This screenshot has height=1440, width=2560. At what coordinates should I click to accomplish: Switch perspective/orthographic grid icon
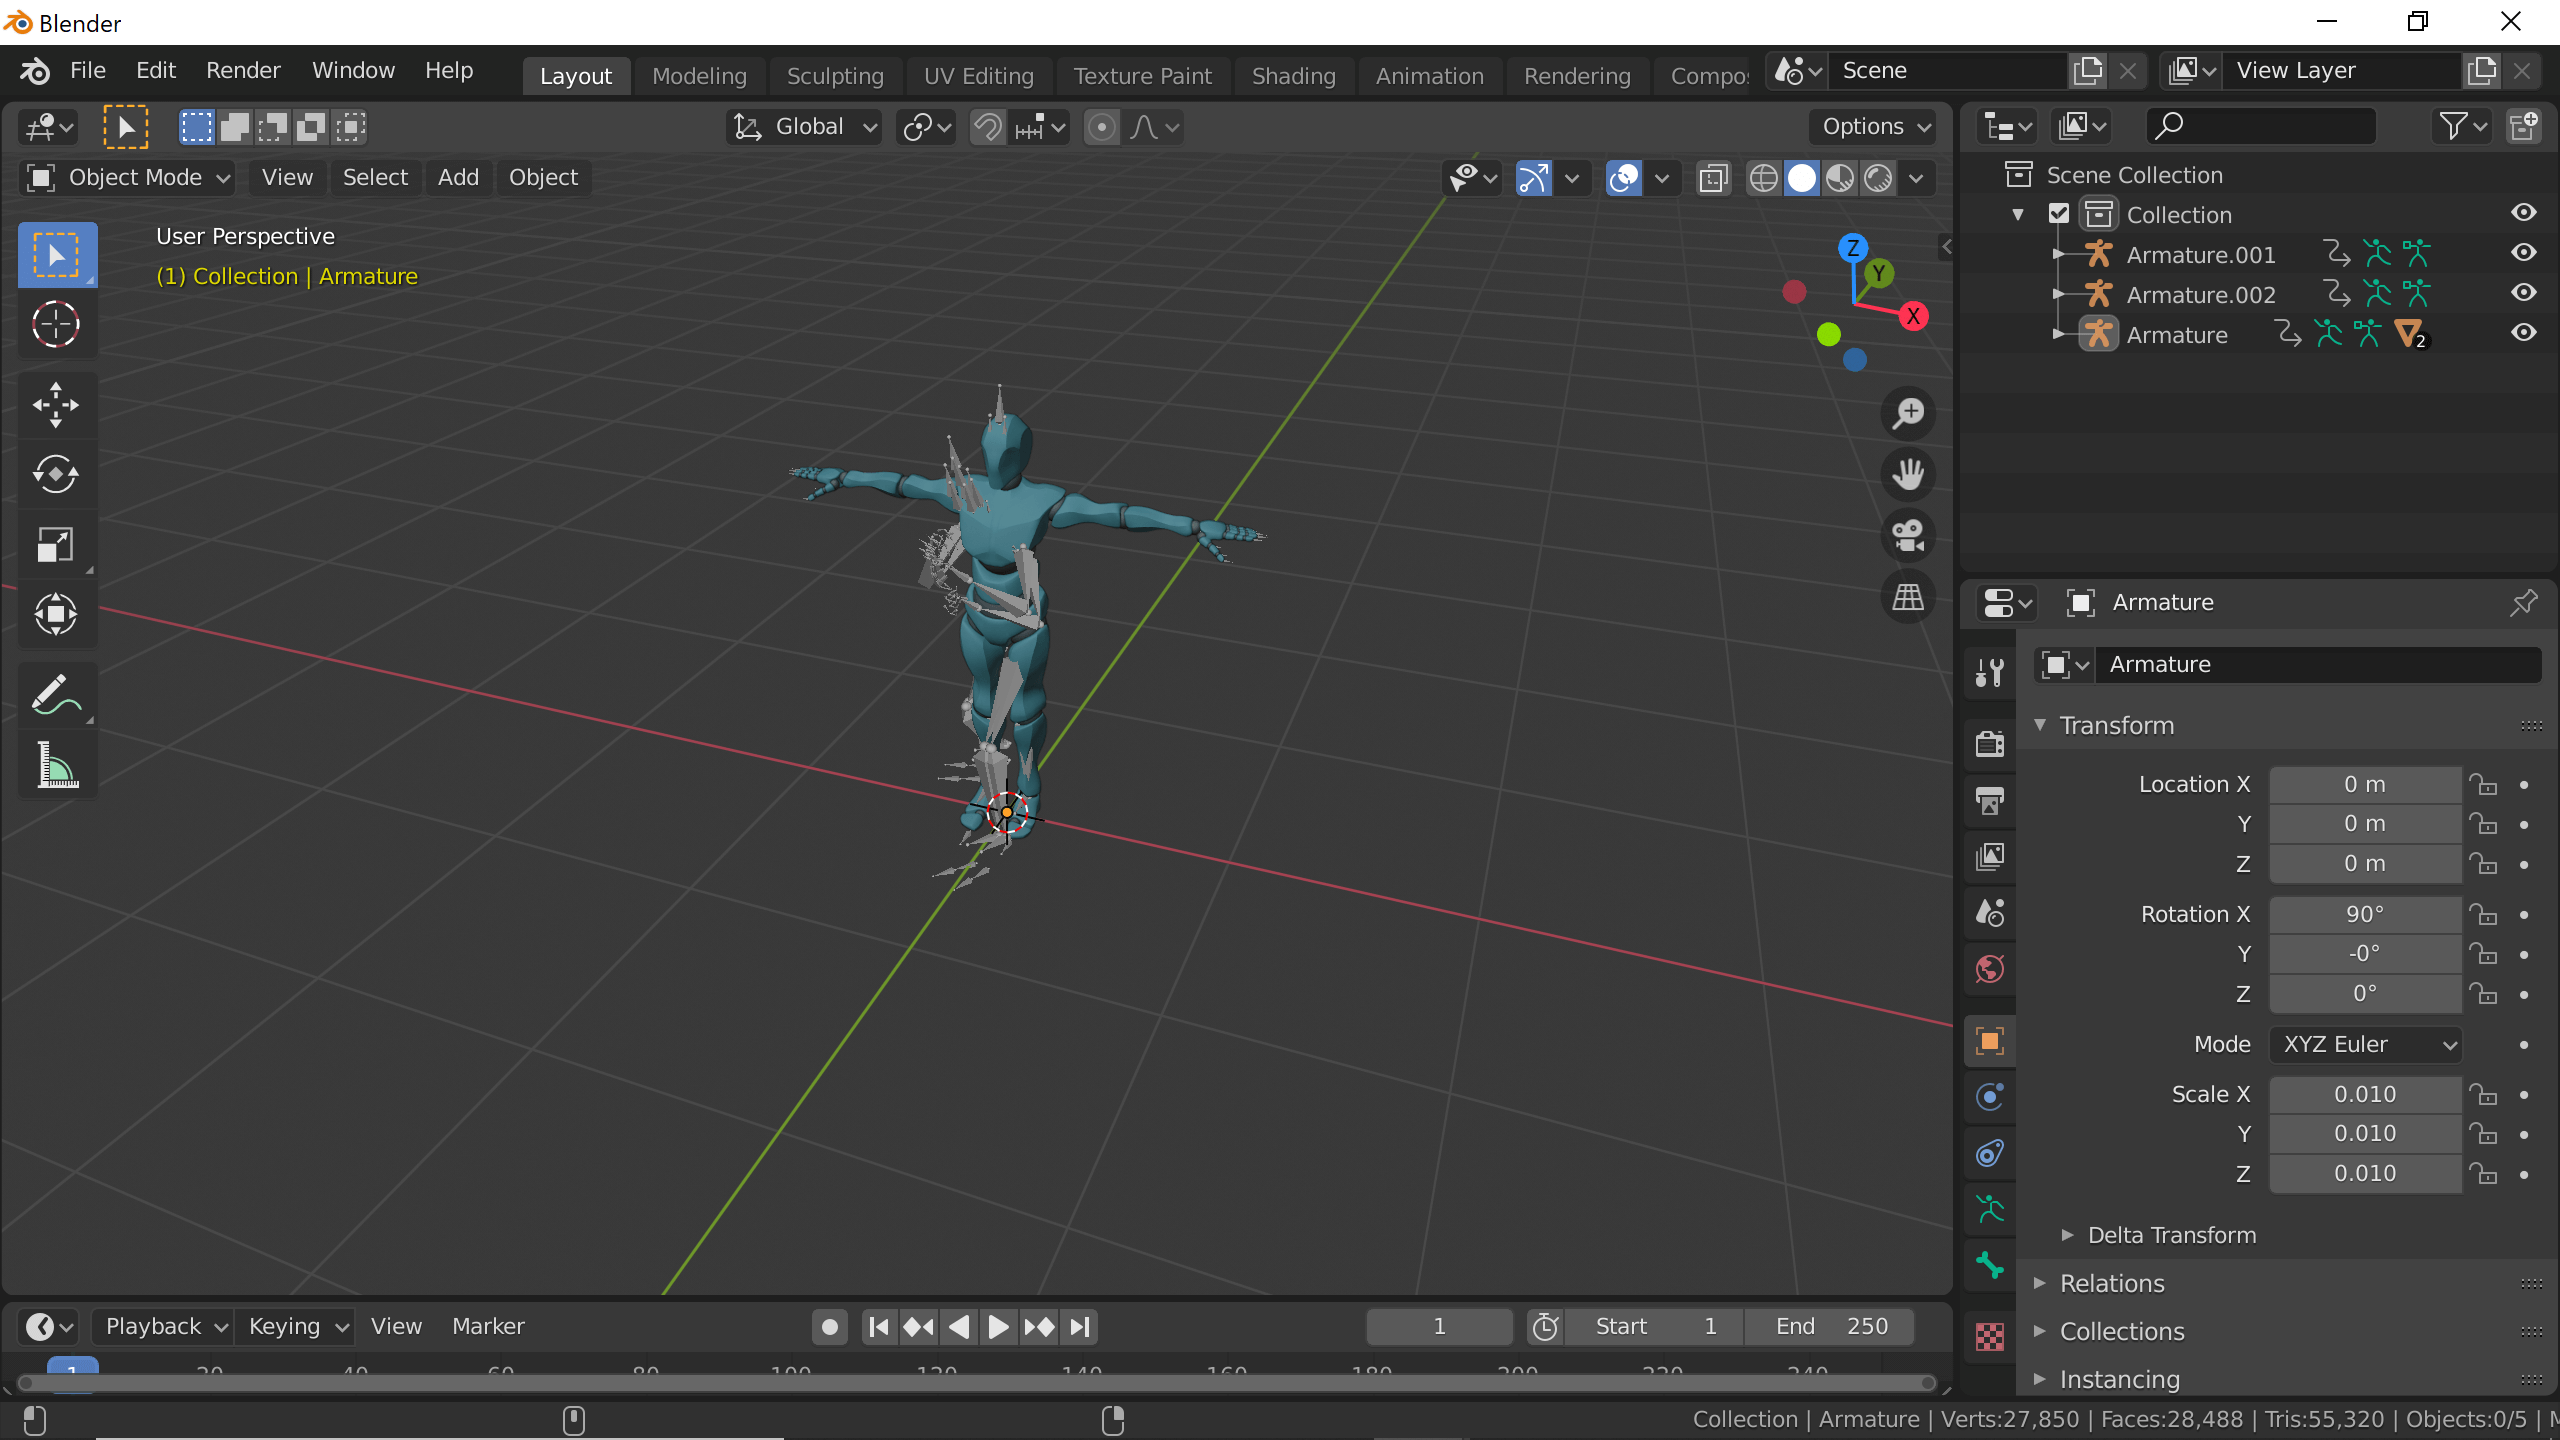coord(1908,598)
